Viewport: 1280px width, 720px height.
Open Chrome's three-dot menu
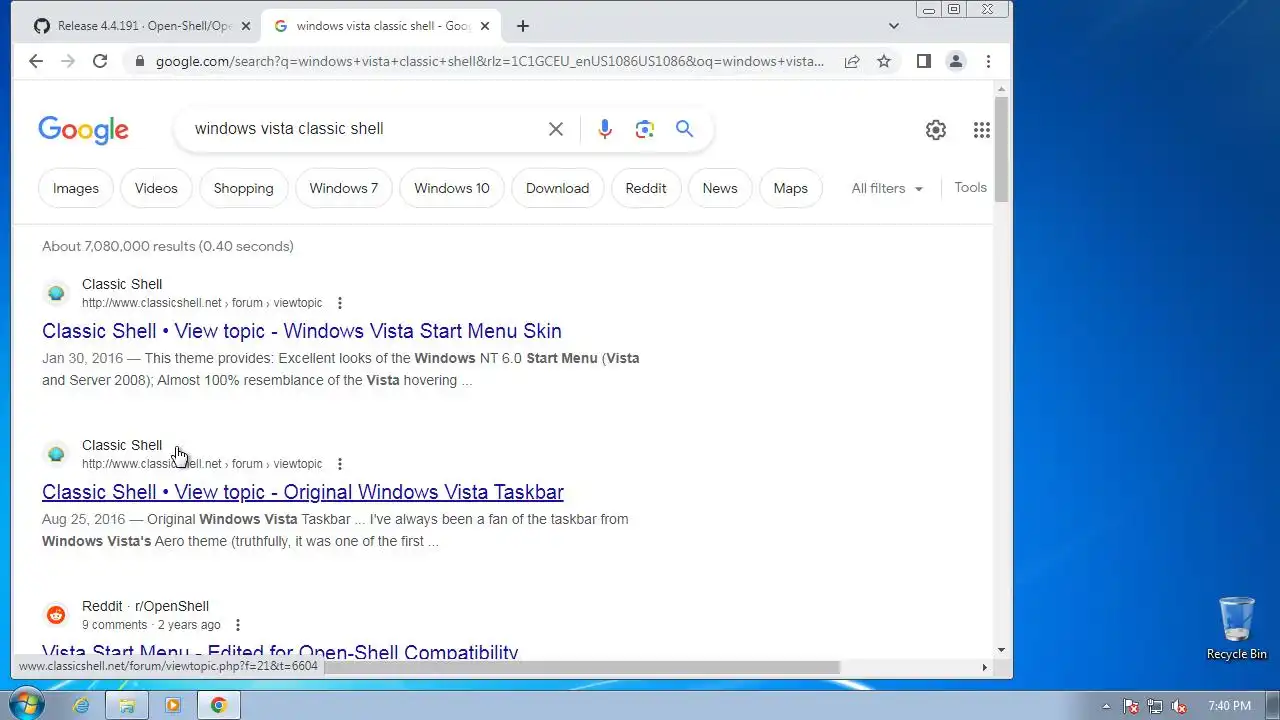pyautogui.click(x=988, y=61)
